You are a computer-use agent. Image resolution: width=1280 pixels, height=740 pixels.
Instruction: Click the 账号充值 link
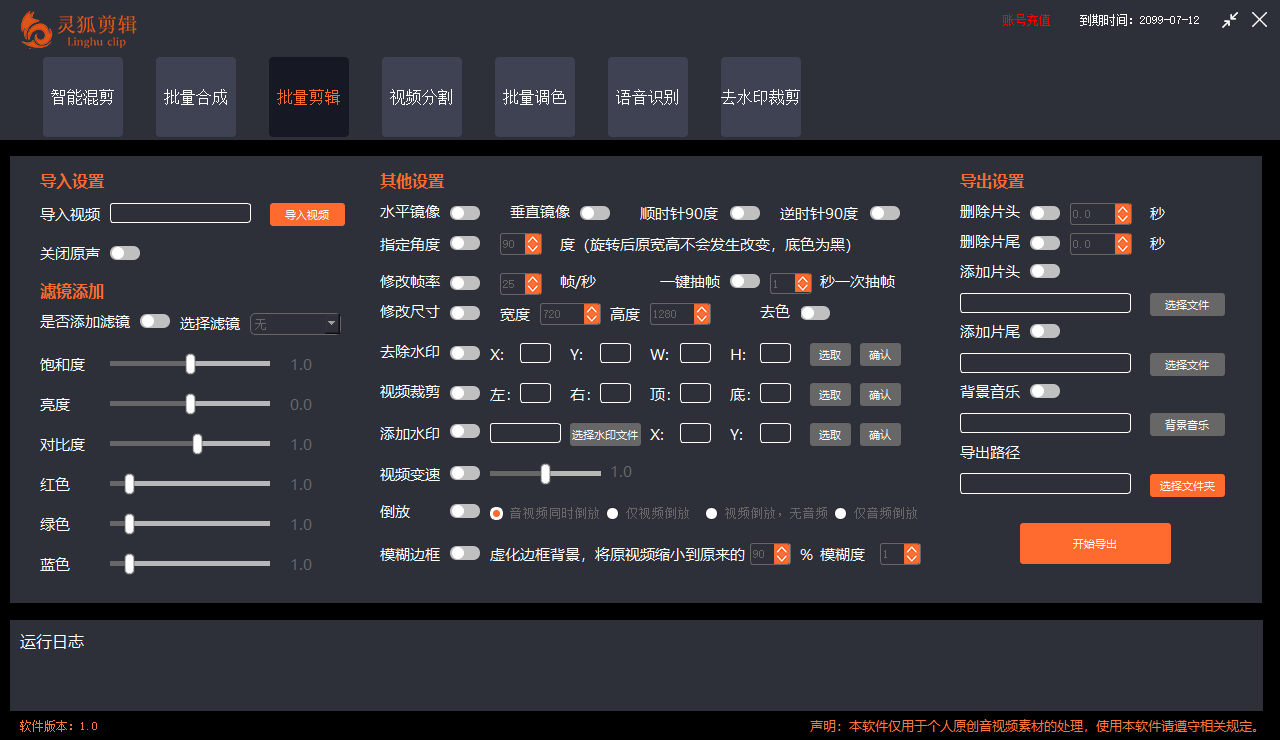(x=1026, y=18)
